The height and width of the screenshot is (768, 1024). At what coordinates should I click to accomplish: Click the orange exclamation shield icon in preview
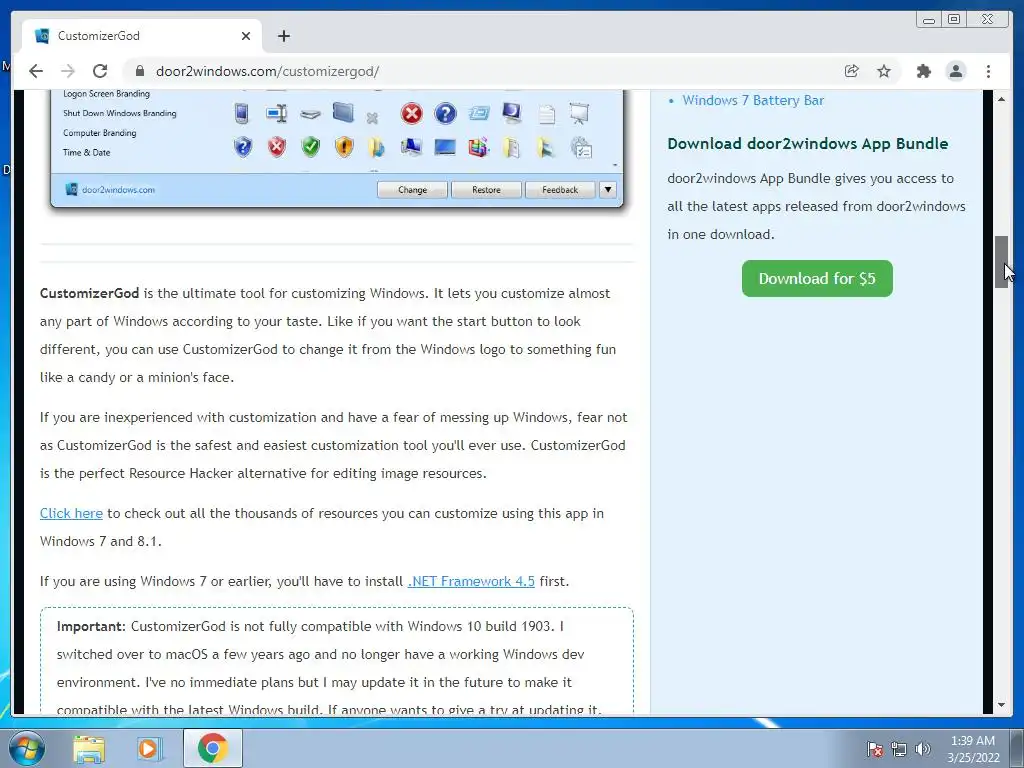tap(344, 146)
